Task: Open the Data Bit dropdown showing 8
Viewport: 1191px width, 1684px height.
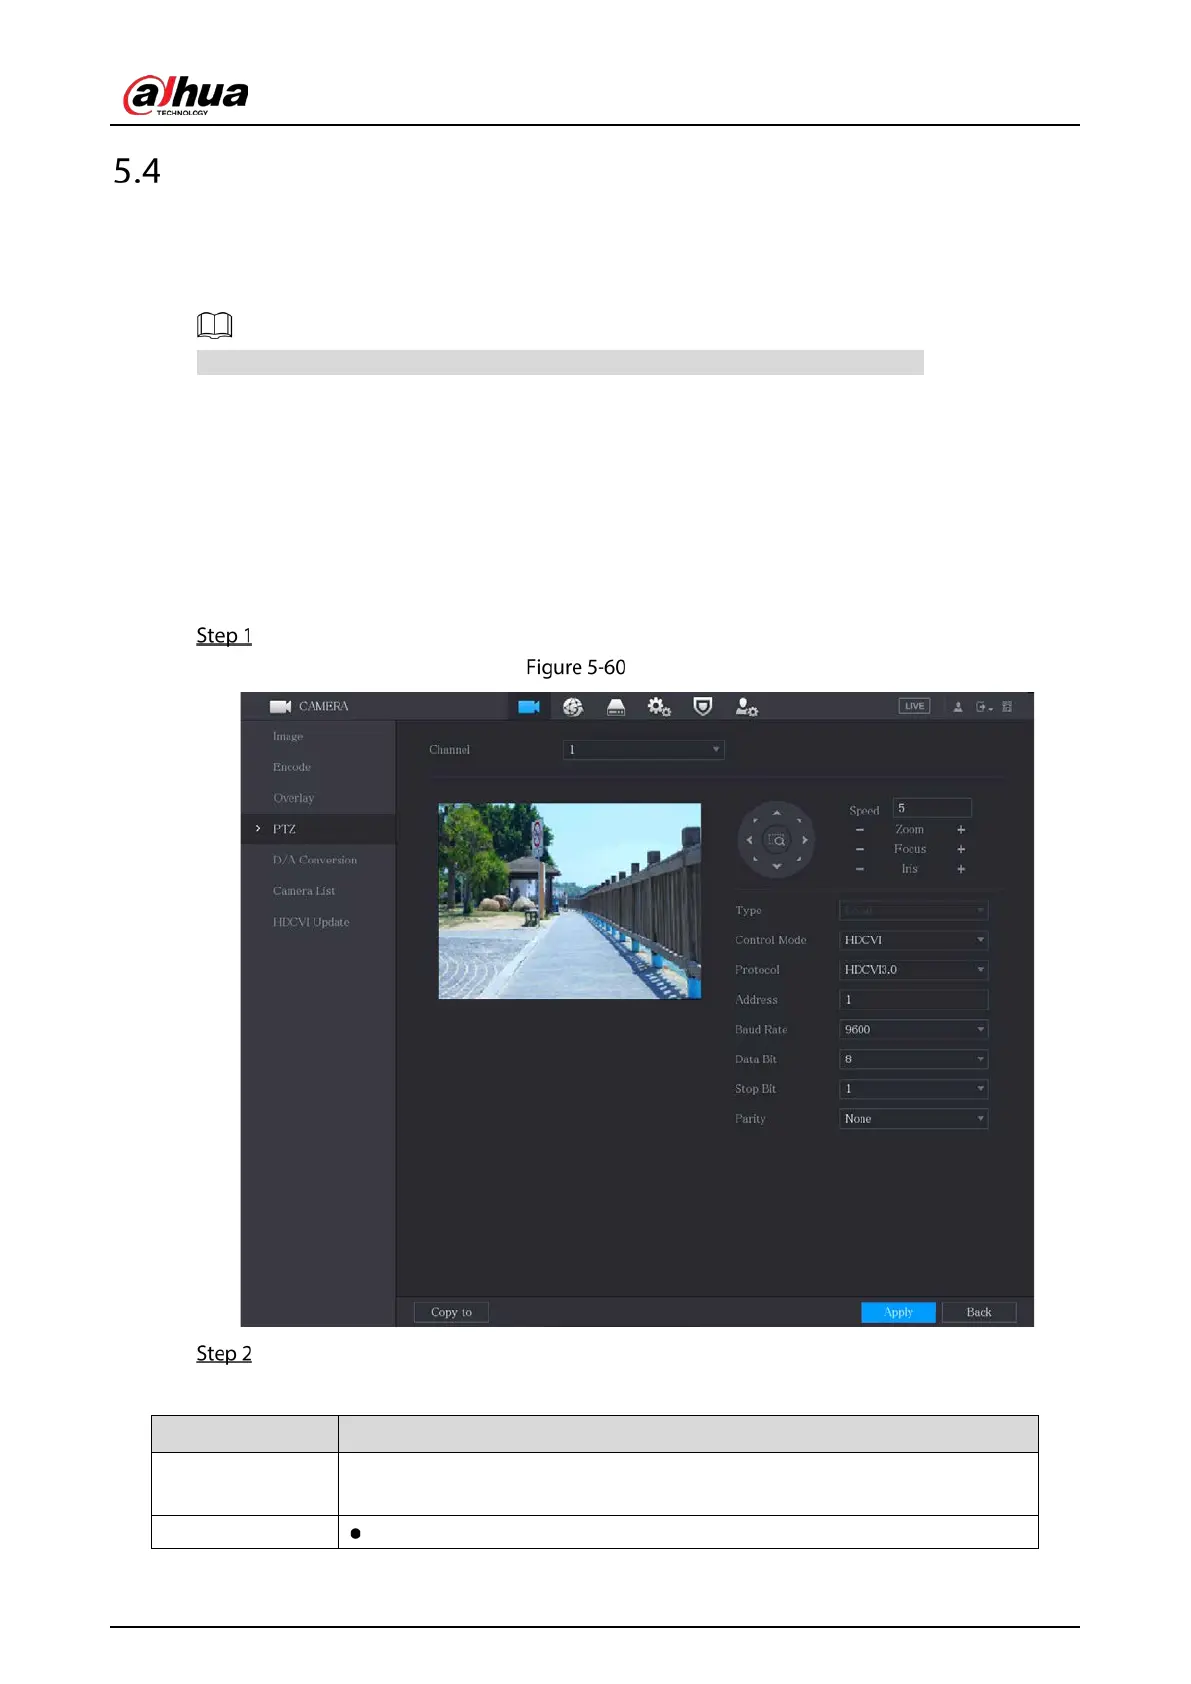Action: pyautogui.click(x=913, y=1059)
